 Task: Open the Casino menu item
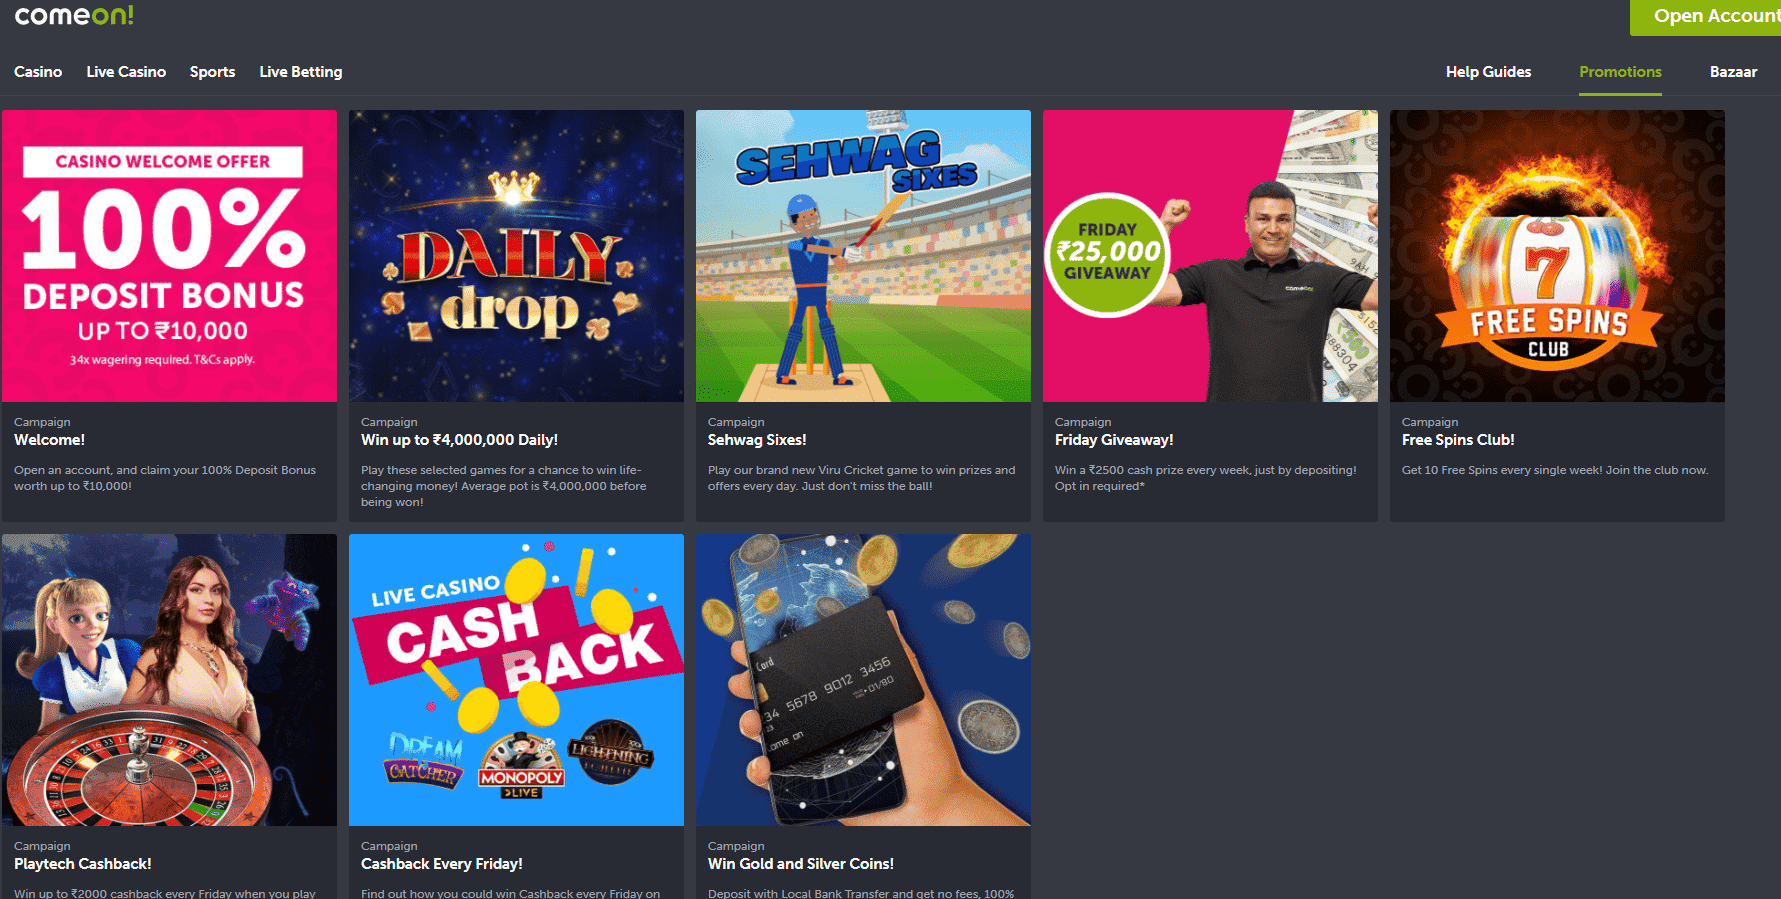click(38, 72)
